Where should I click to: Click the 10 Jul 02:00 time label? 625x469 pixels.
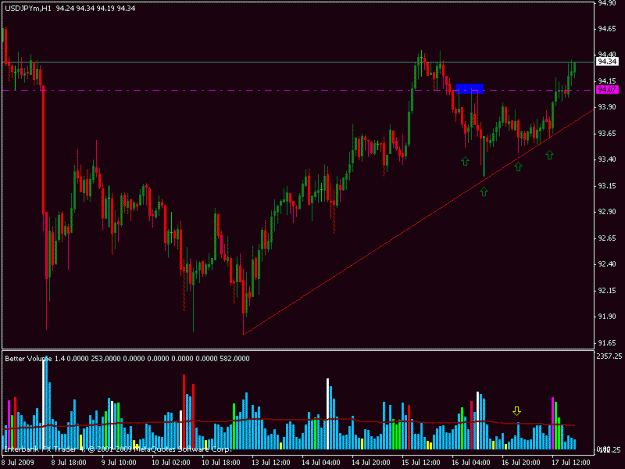pos(171,463)
